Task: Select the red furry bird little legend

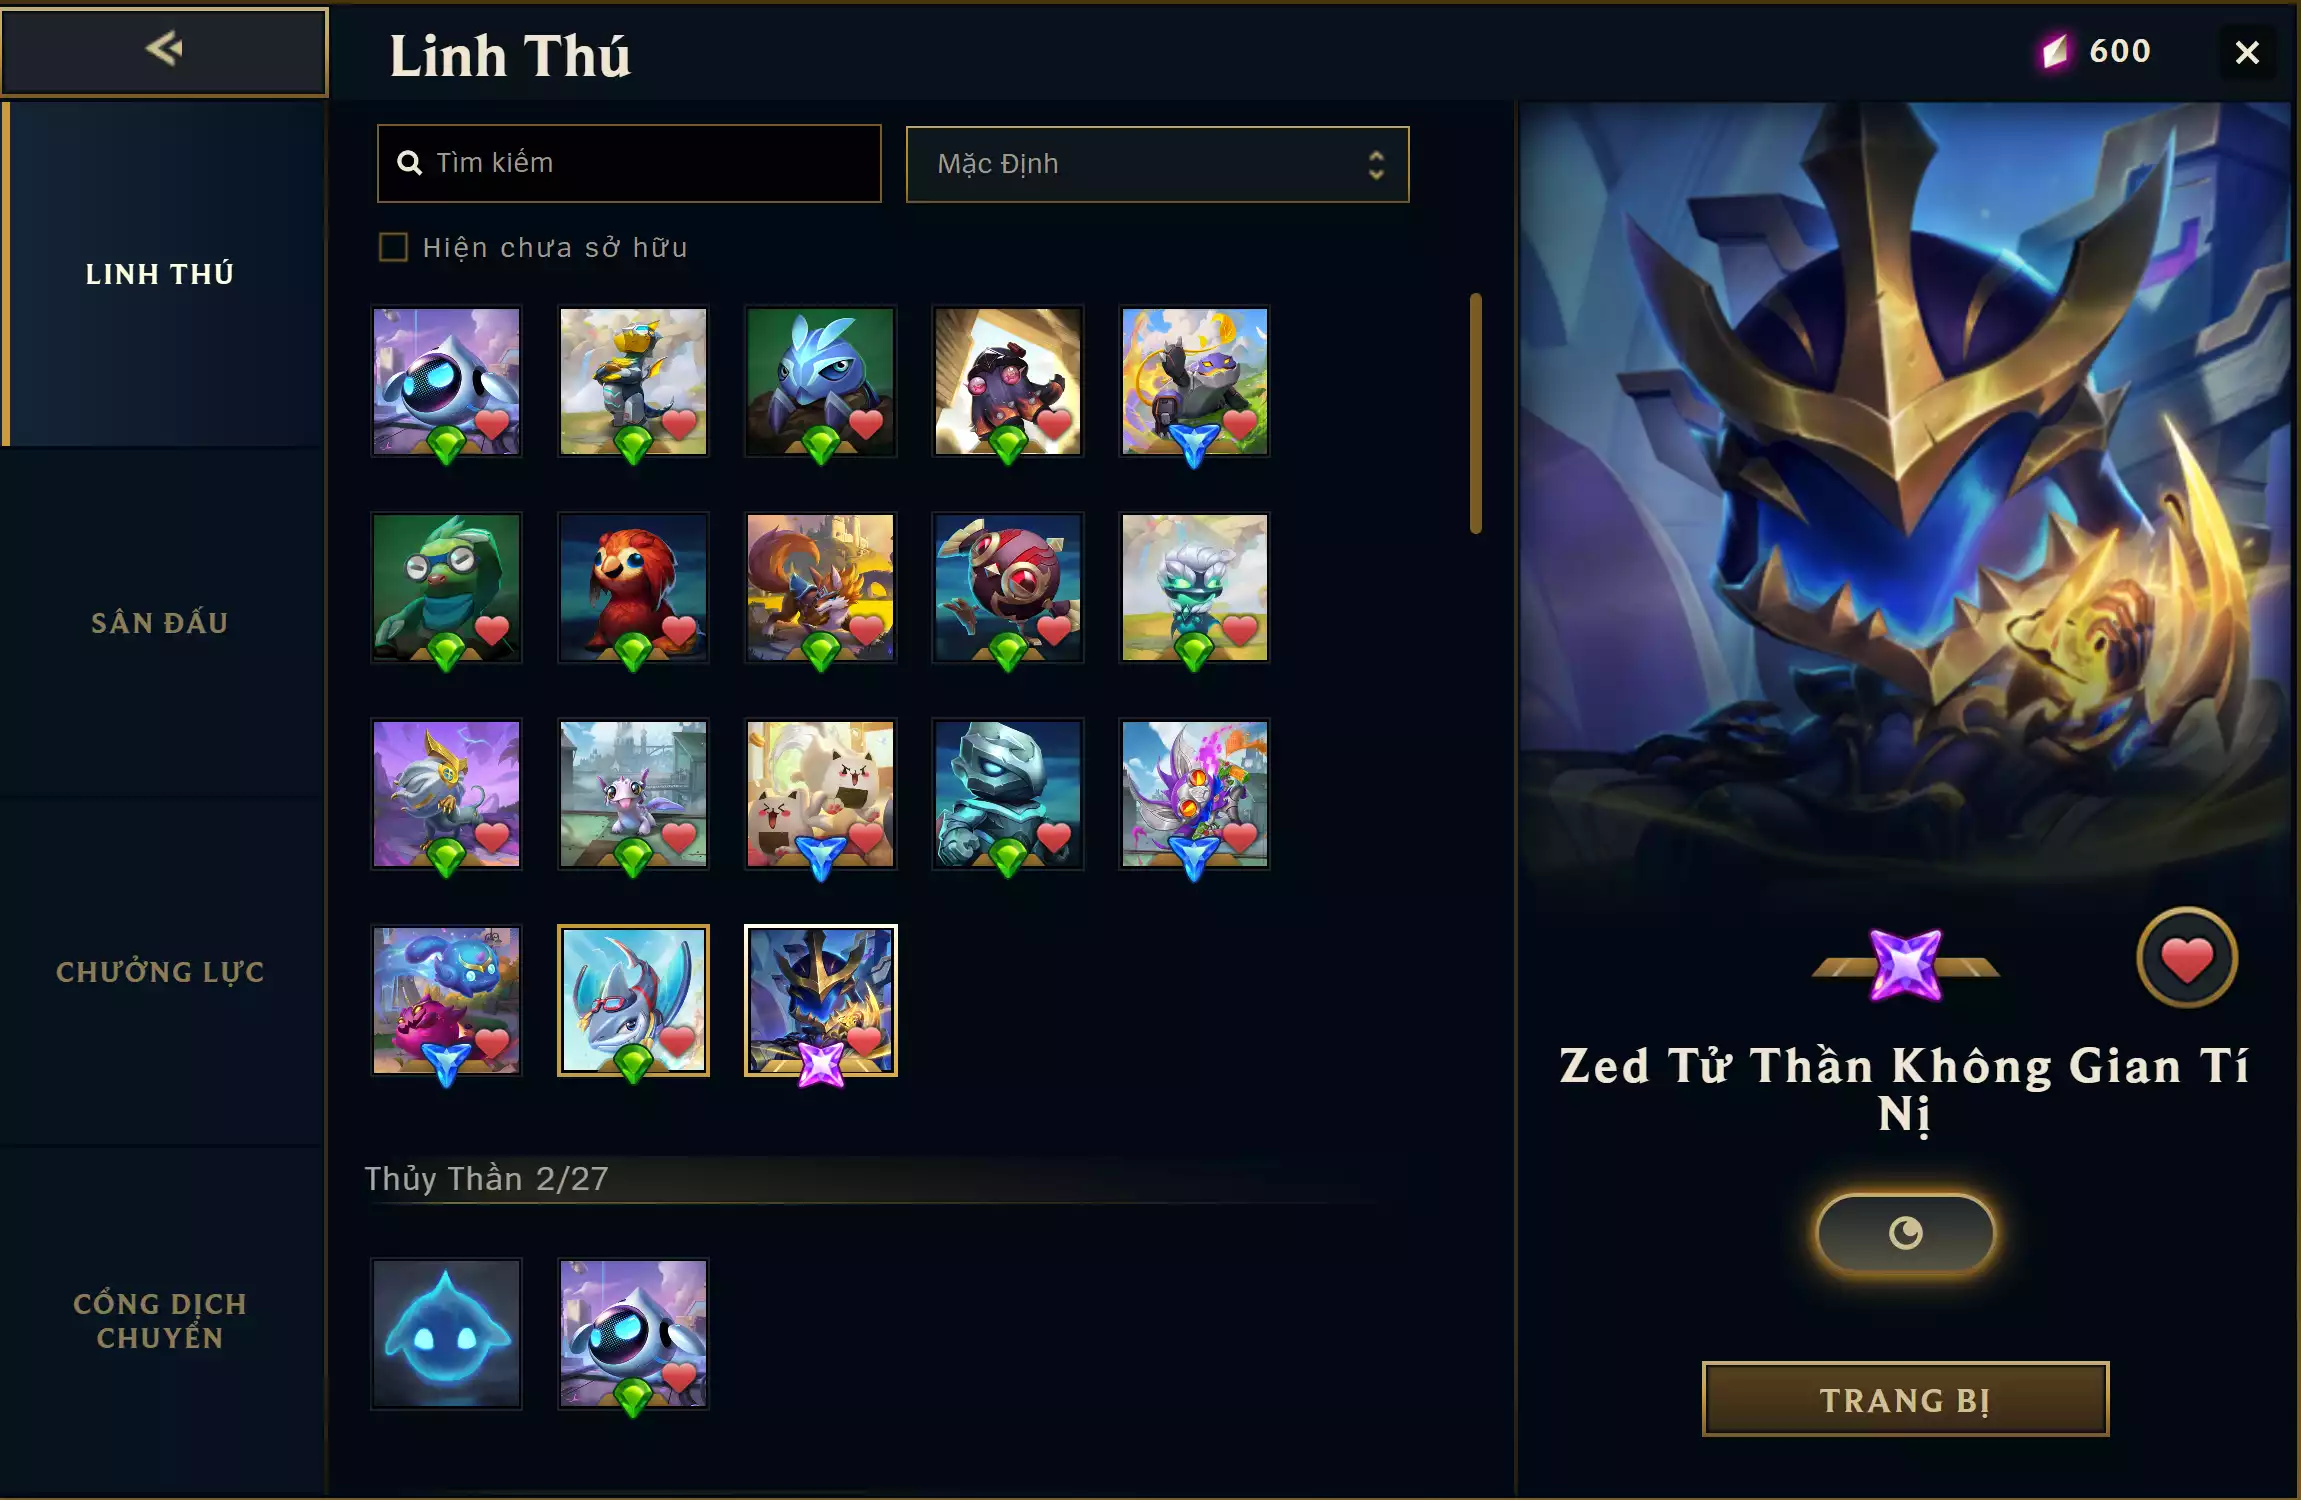Action: pos(633,587)
